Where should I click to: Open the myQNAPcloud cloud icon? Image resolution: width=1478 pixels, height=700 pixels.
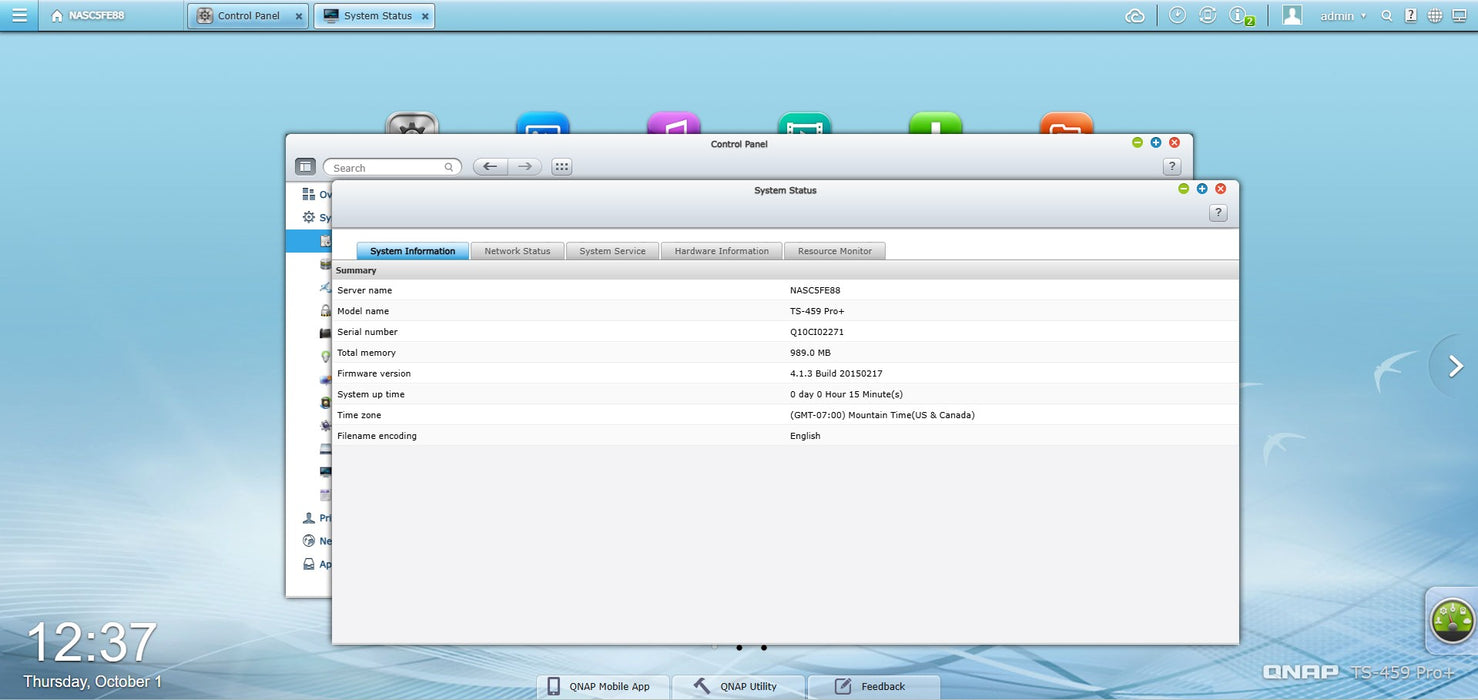[1135, 15]
